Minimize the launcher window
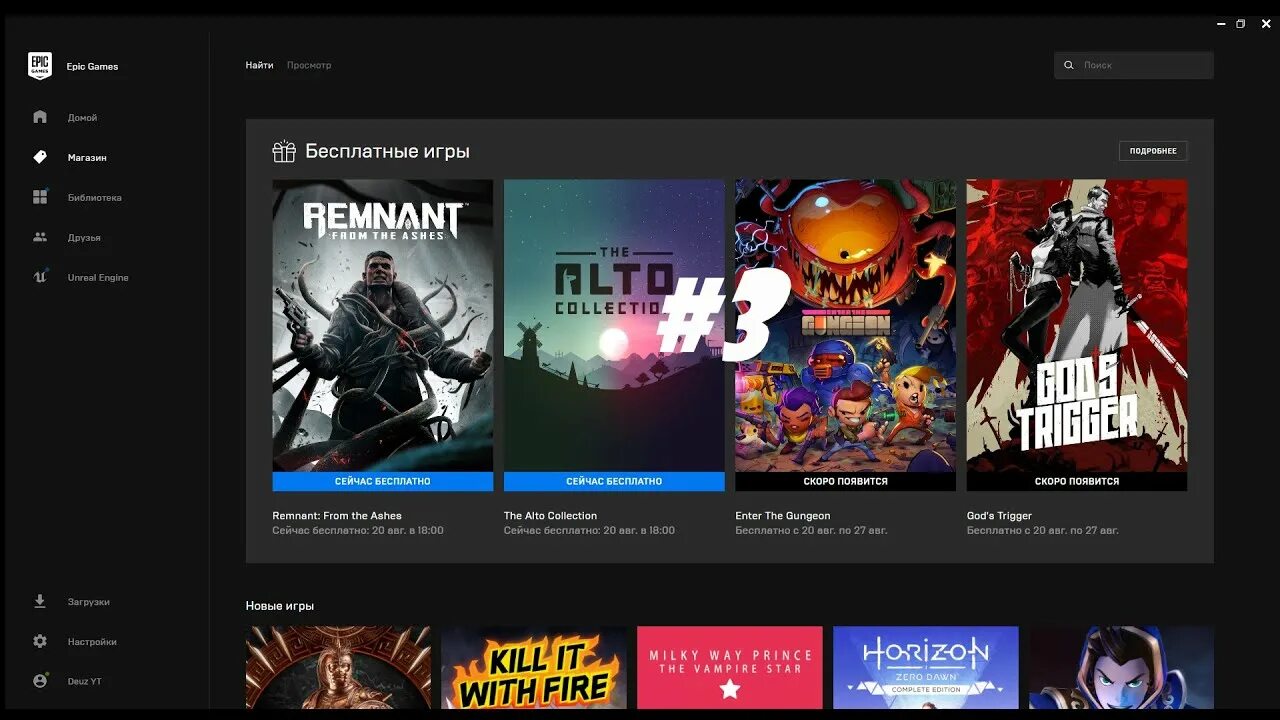 click(1221, 23)
